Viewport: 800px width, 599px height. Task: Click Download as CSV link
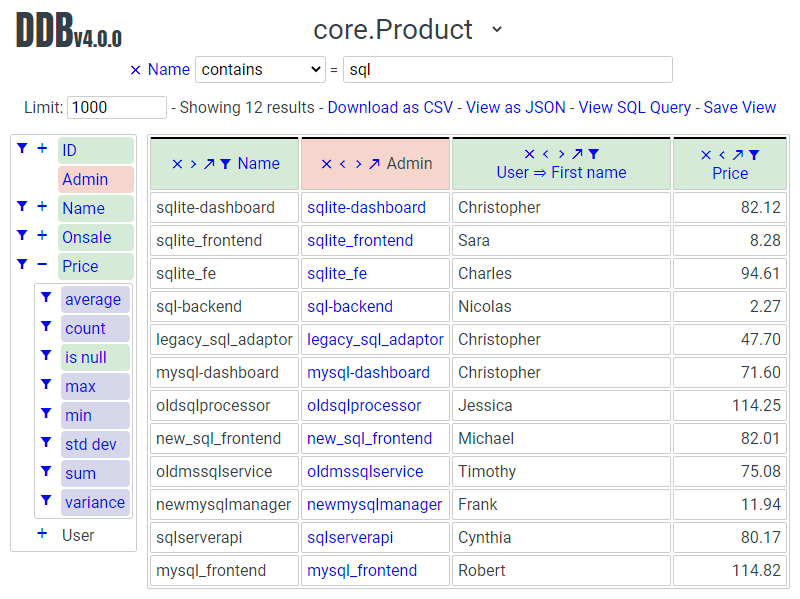pos(390,107)
